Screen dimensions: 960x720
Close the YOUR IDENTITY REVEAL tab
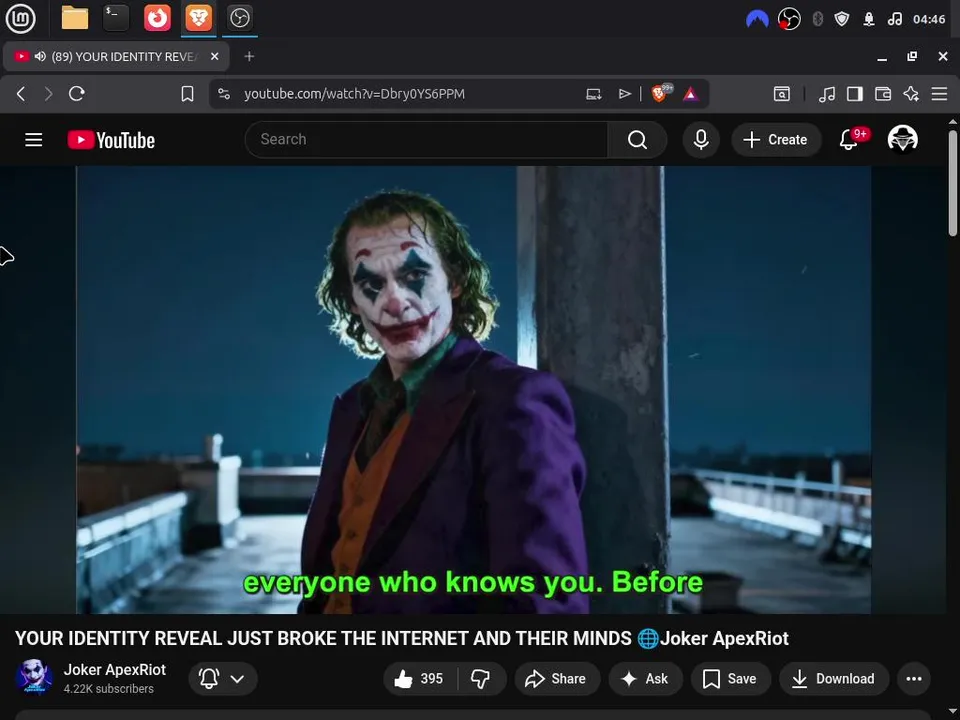(214, 56)
